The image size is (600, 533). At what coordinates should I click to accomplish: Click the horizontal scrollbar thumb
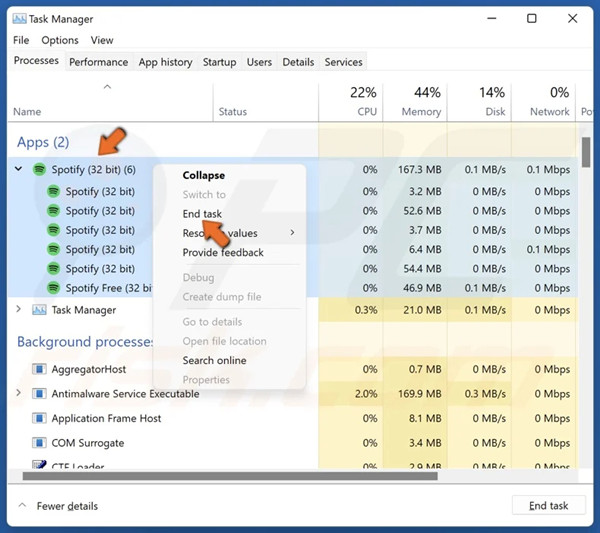[x=230, y=476]
